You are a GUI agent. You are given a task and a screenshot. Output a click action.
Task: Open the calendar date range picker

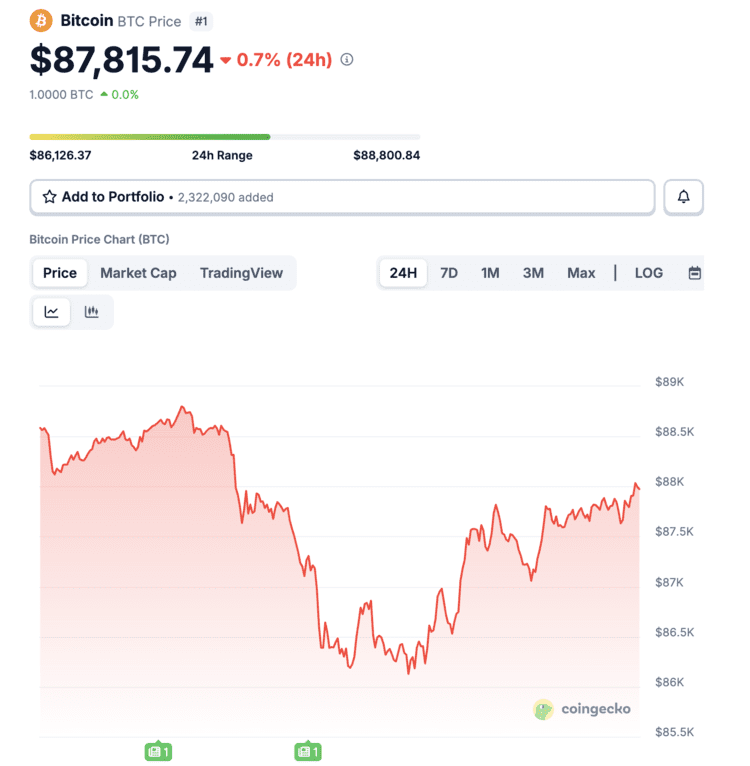coord(695,273)
